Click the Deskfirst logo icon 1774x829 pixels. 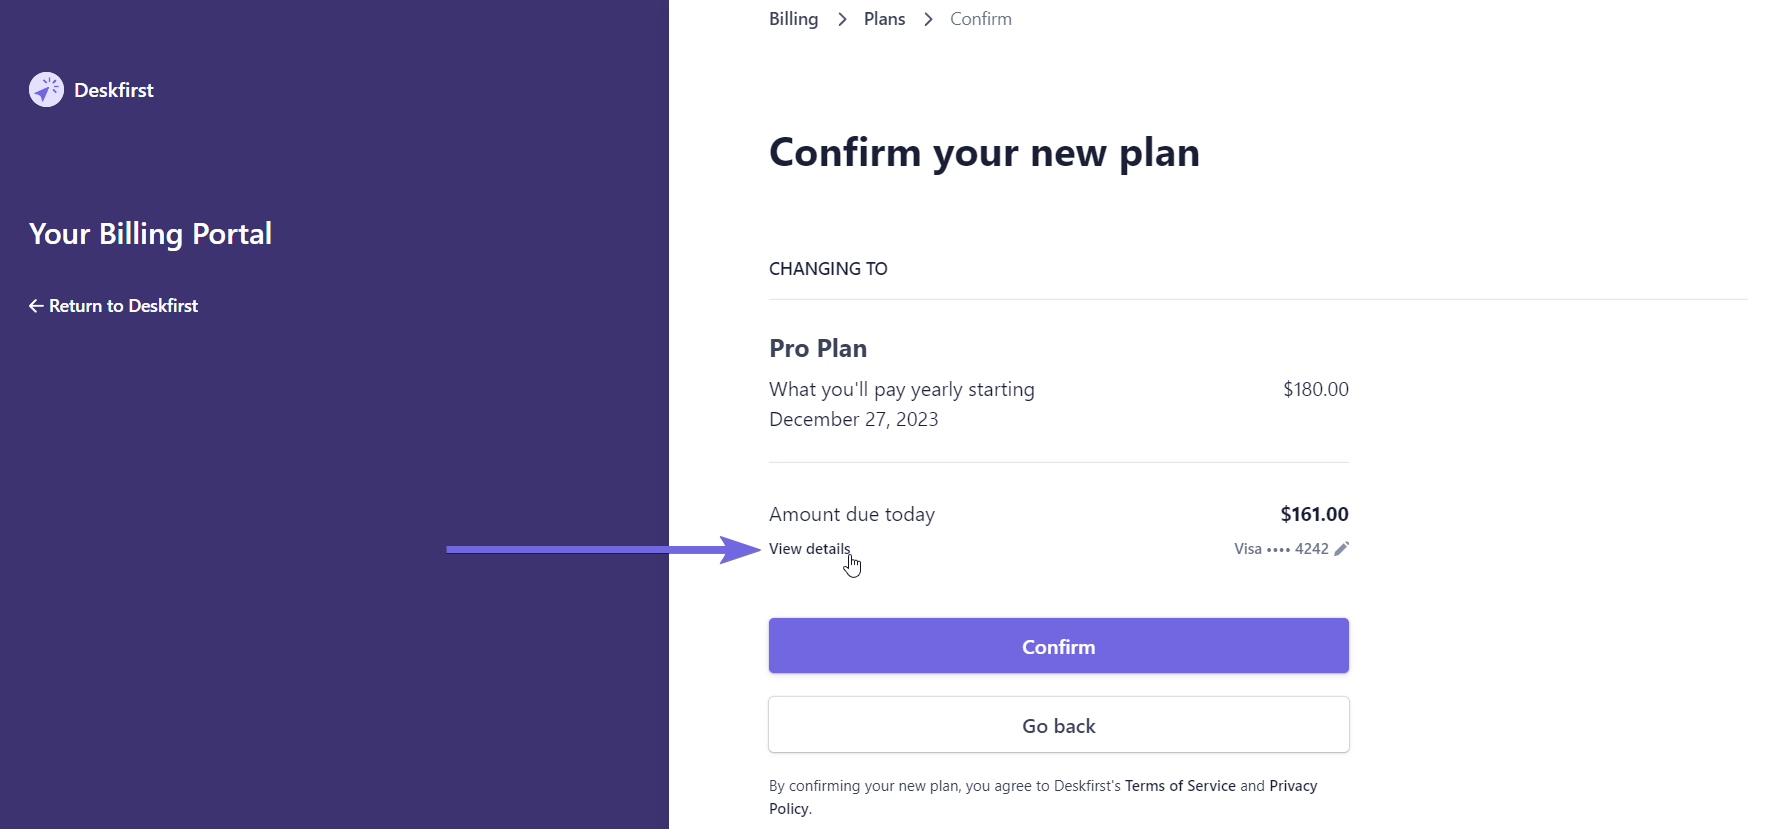click(46, 90)
